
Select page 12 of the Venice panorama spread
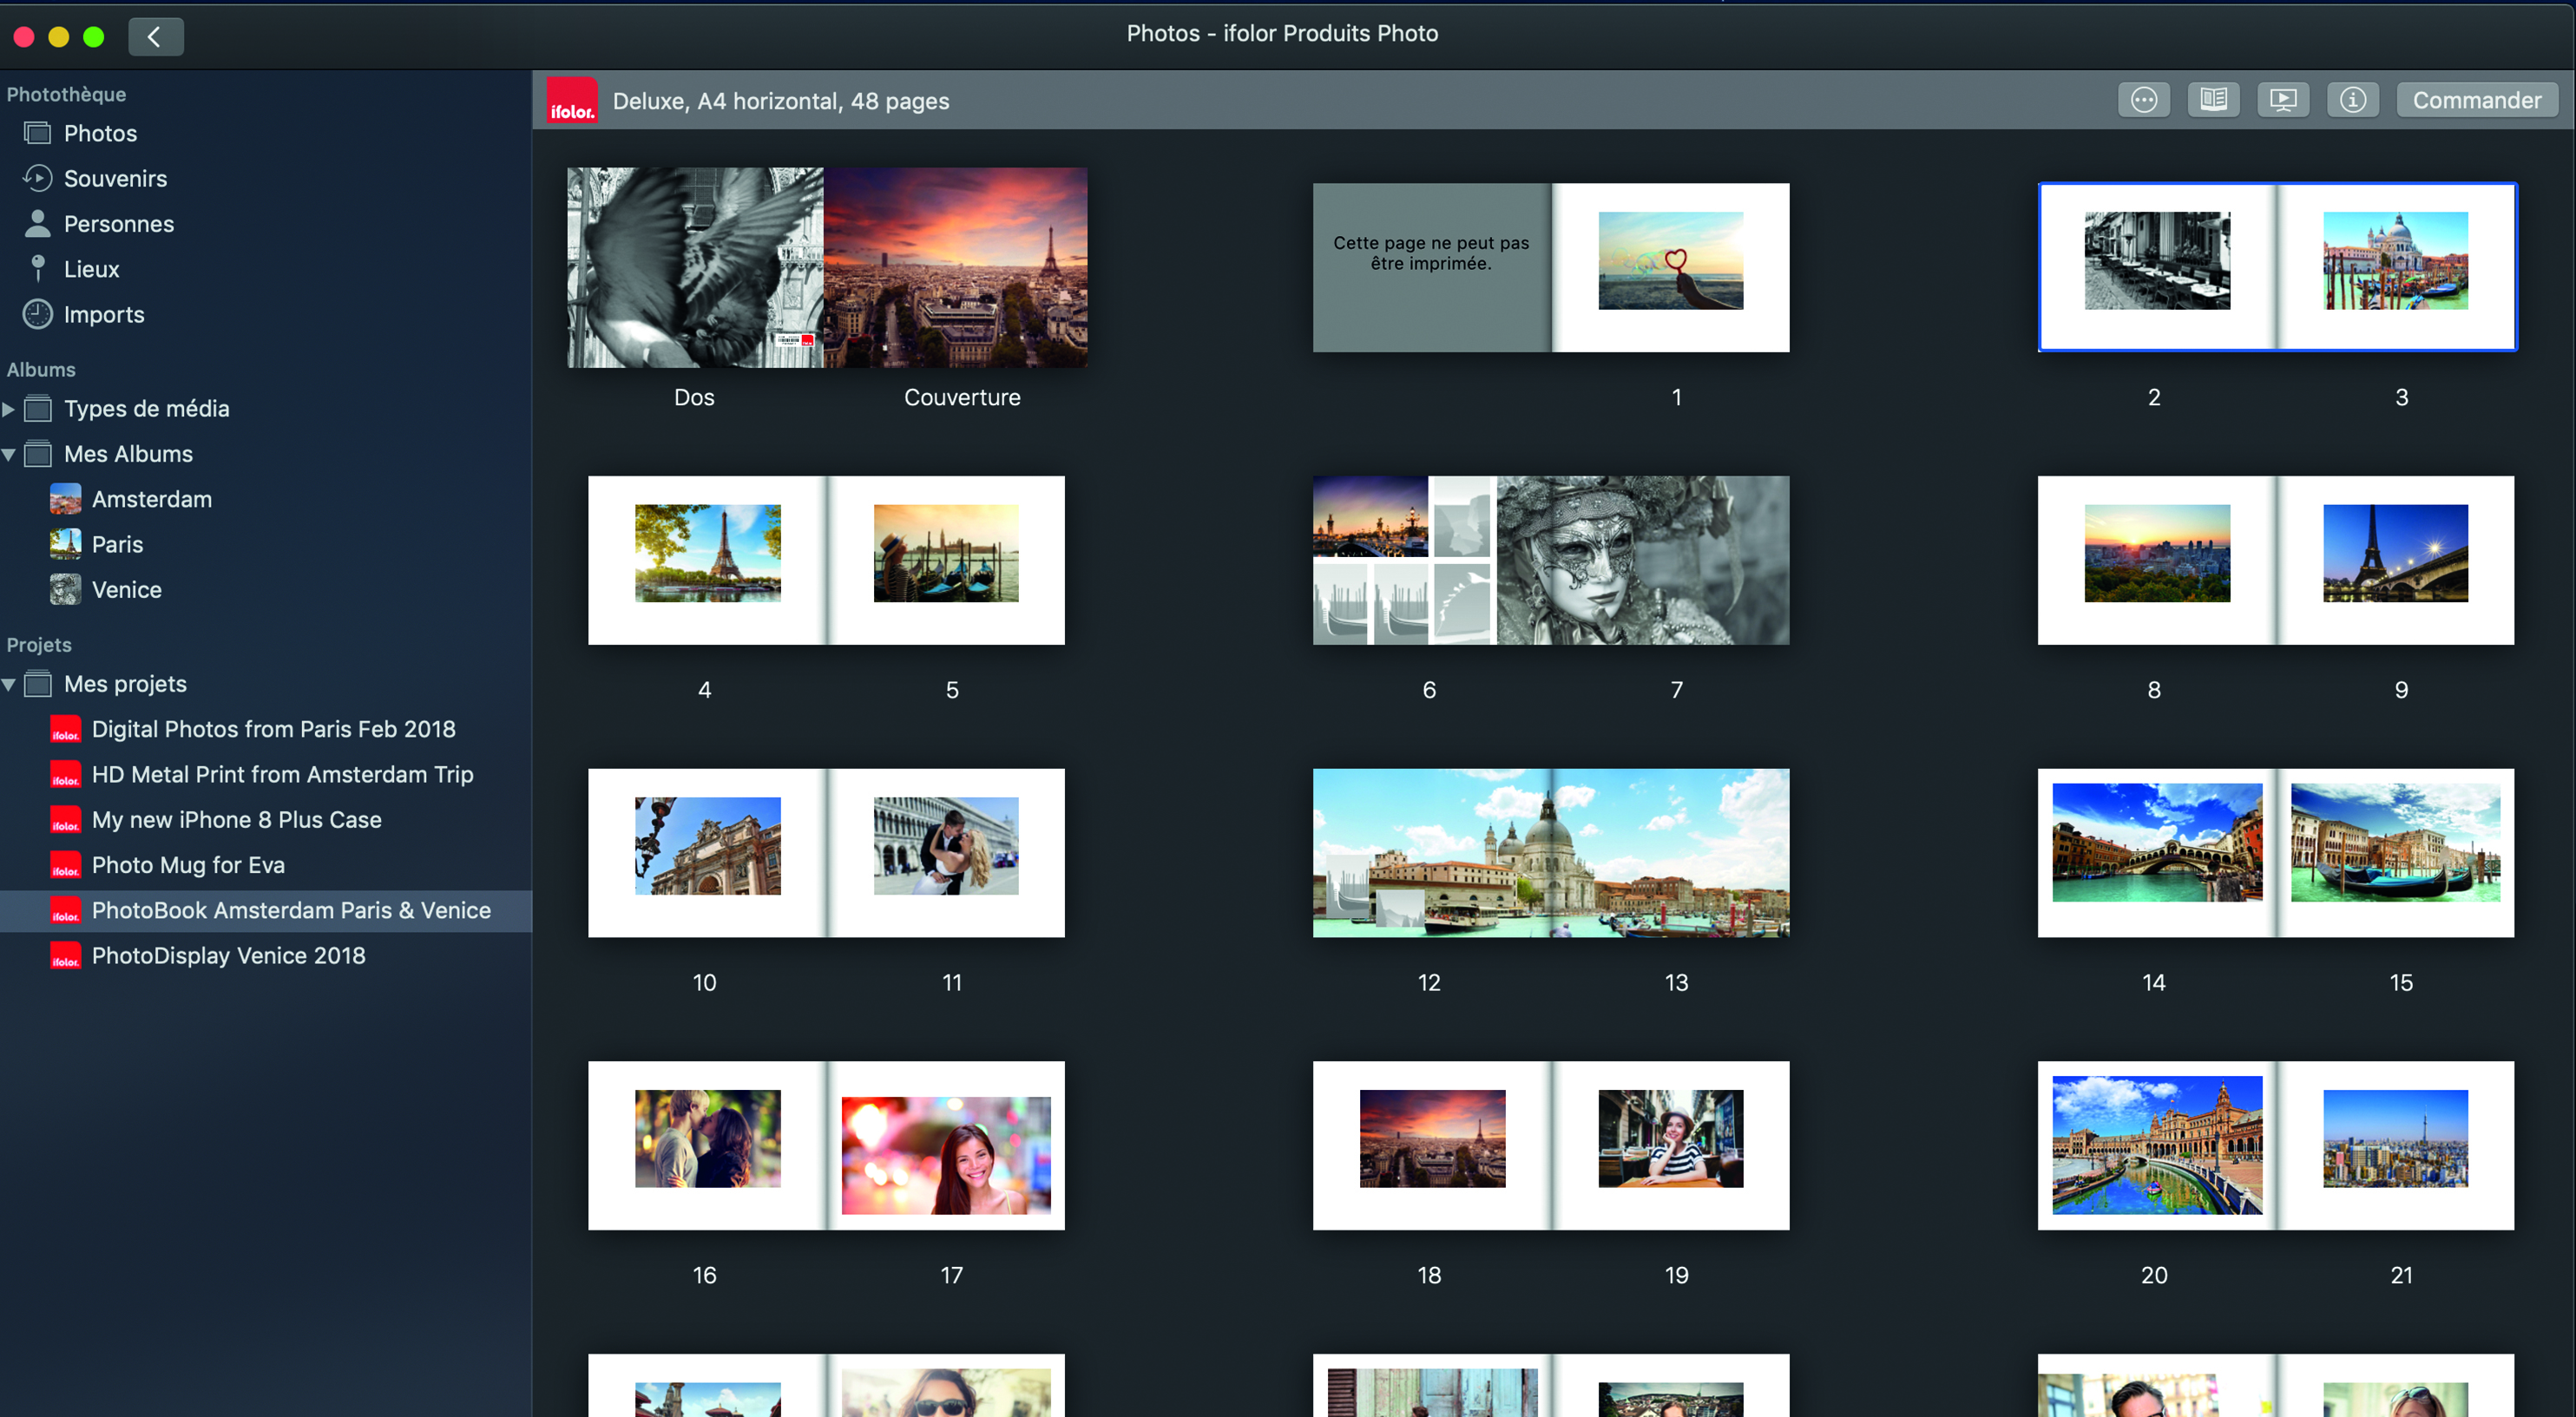1432,853
